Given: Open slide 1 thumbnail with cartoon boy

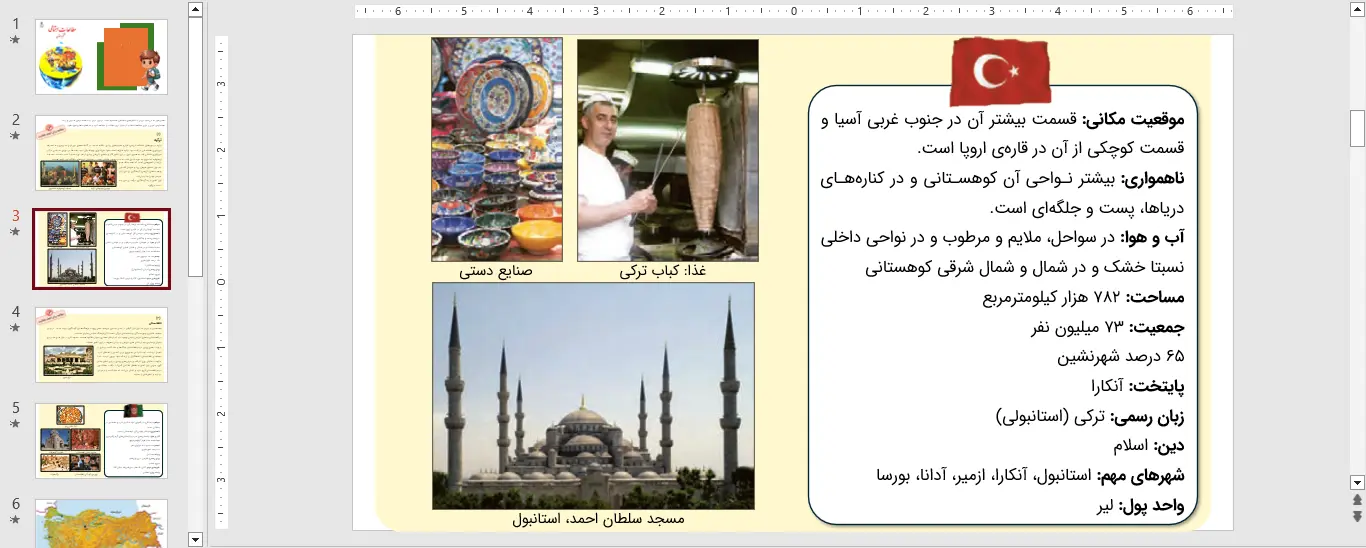Looking at the screenshot, I should 101,57.
